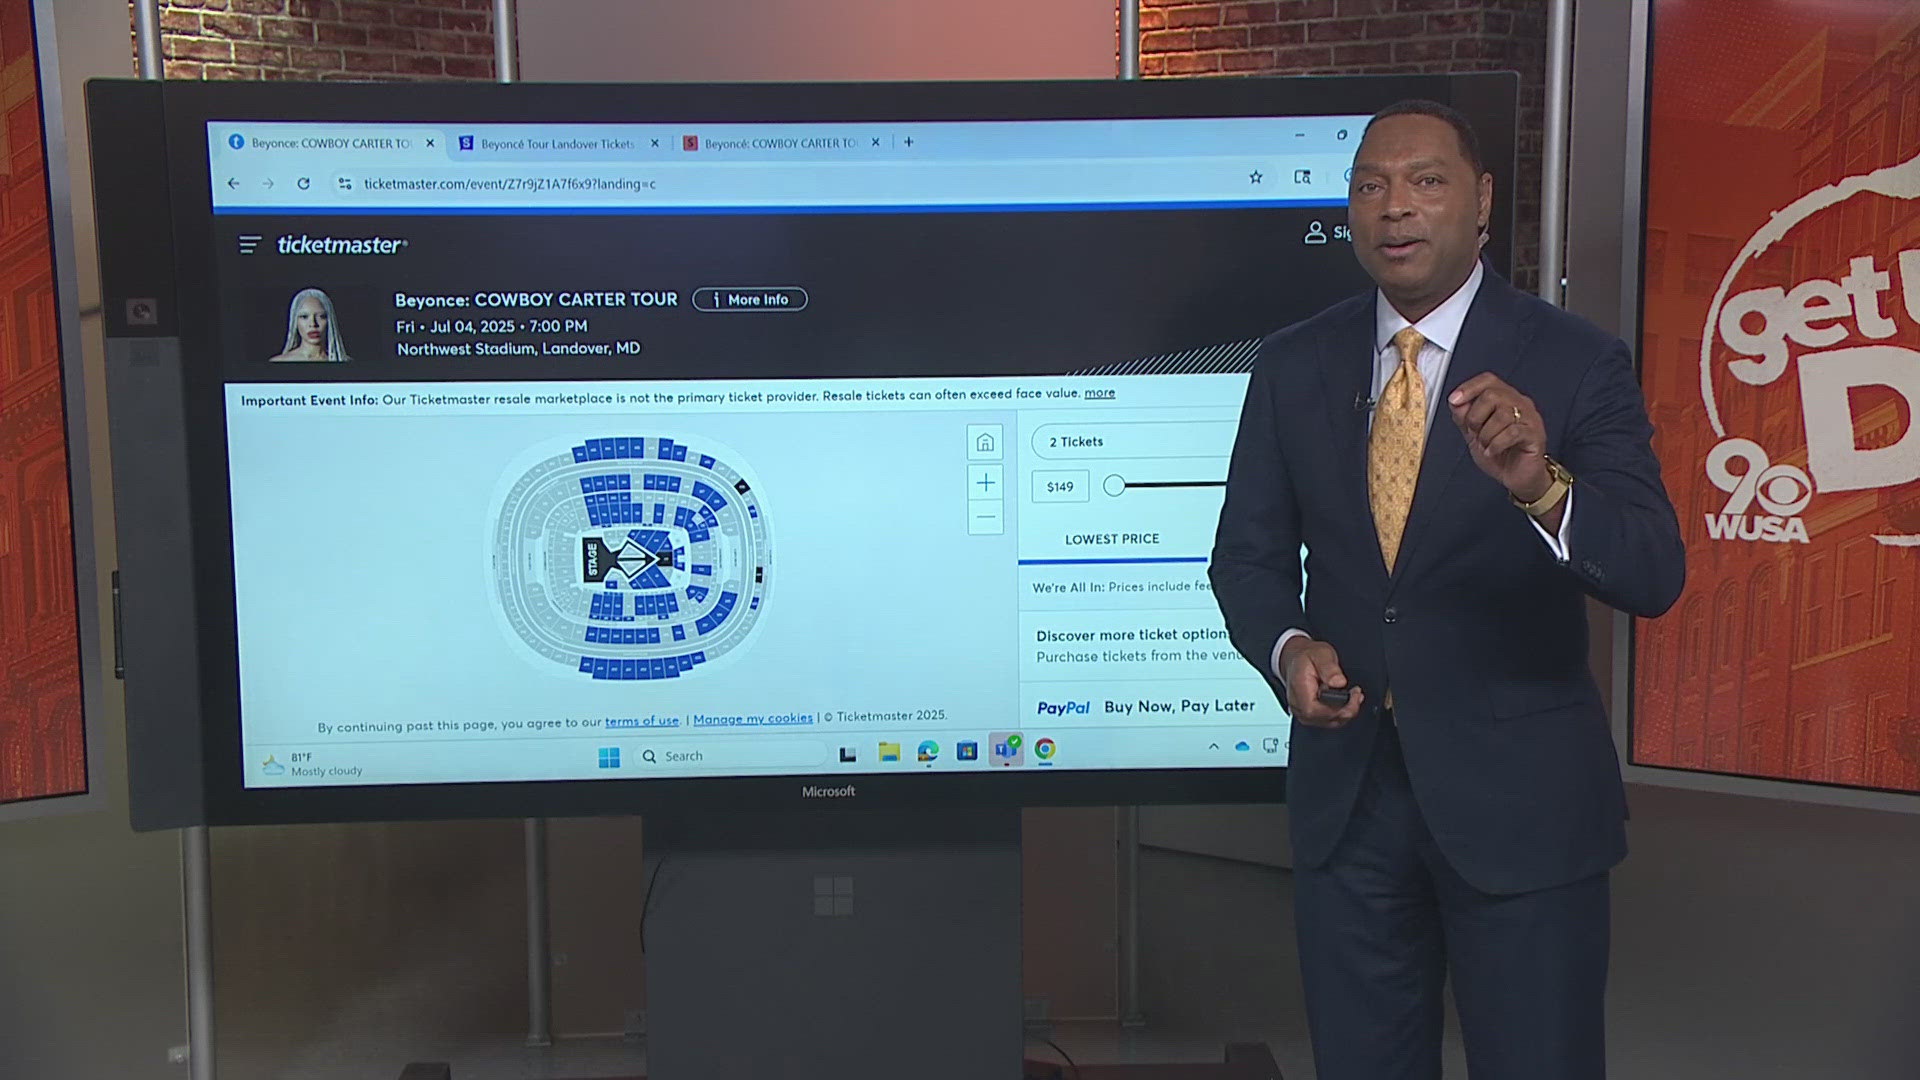Reload the Ticketmaster page
The image size is (1920, 1080).
[x=304, y=184]
